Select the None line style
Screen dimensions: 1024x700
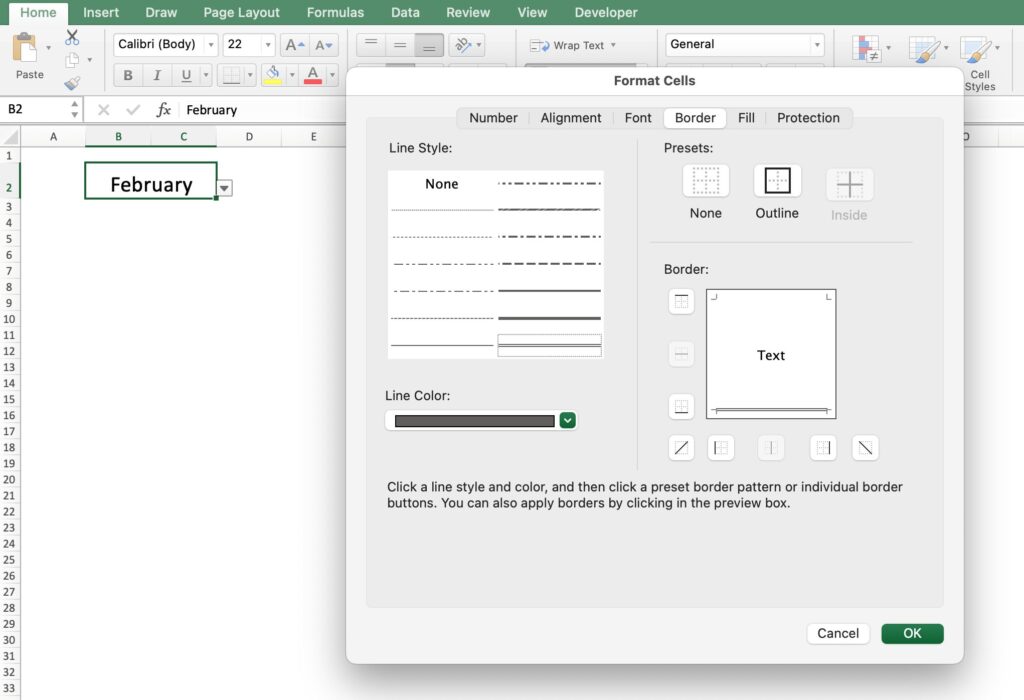tap(441, 184)
